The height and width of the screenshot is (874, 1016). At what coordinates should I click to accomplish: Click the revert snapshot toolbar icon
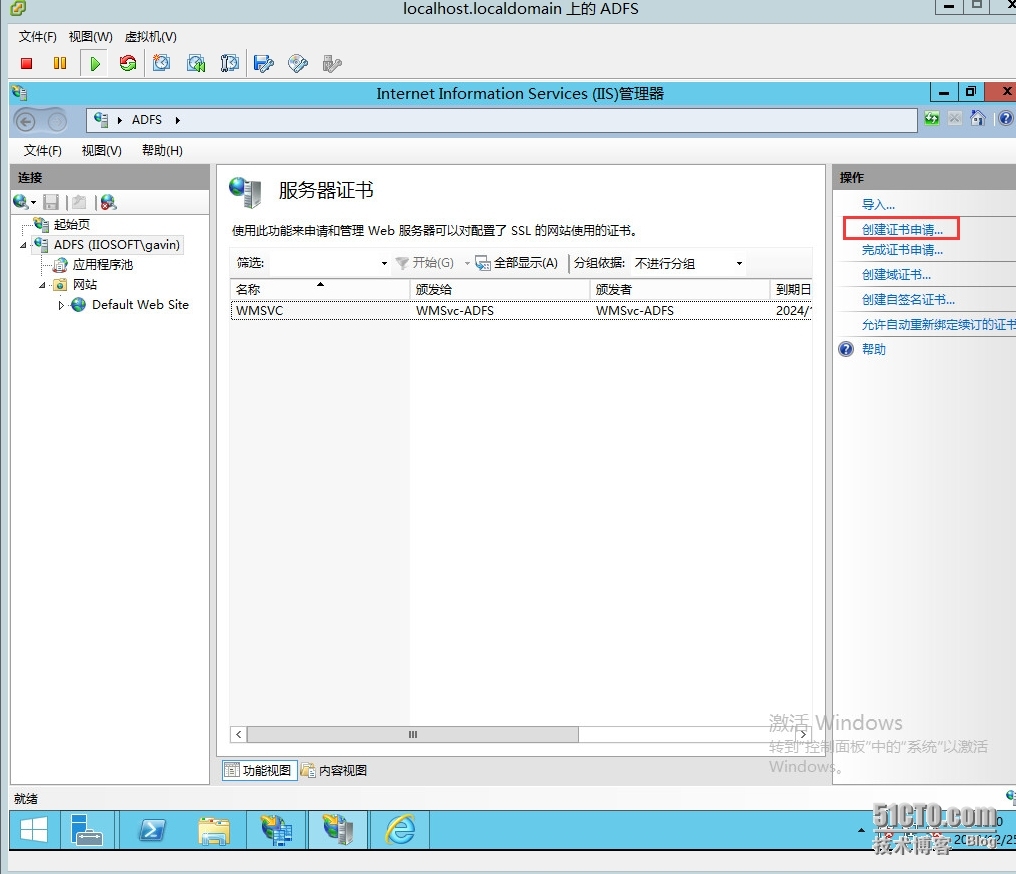pyautogui.click(x=196, y=63)
